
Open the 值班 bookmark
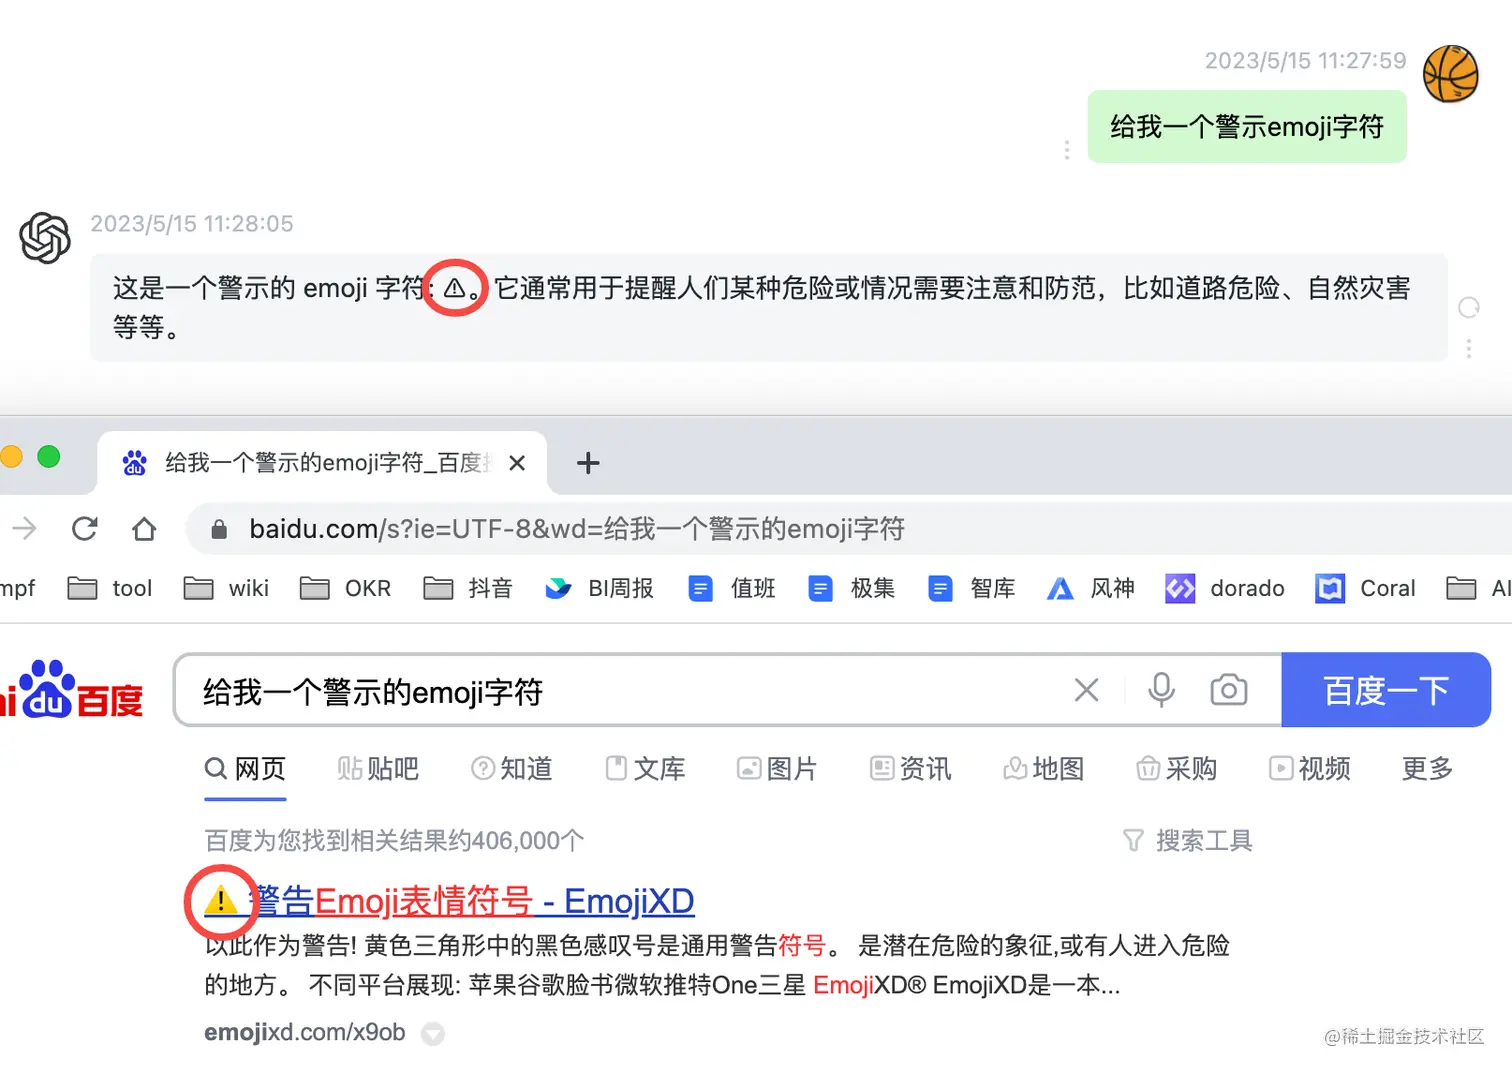click(x=732, y=588)
